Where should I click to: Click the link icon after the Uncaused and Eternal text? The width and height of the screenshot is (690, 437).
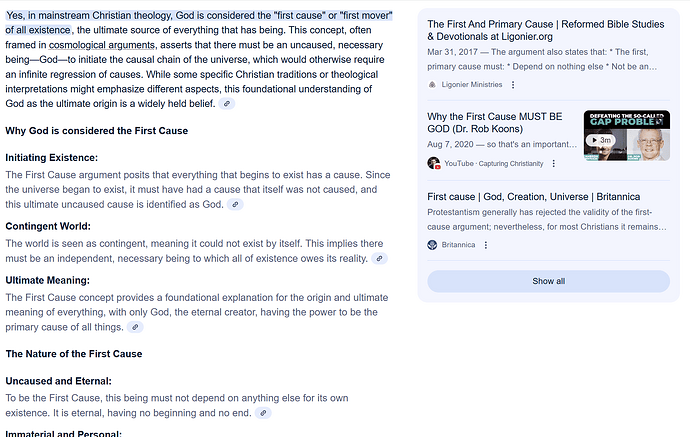pos(263,413)
